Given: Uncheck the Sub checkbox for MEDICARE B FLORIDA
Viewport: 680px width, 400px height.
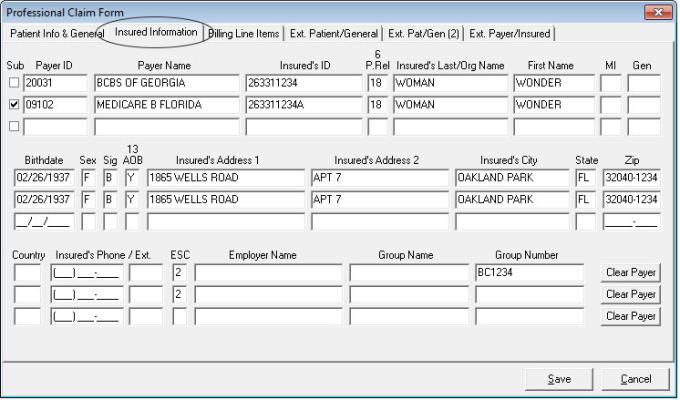Looking at the screenshot, I should [12, 104].
